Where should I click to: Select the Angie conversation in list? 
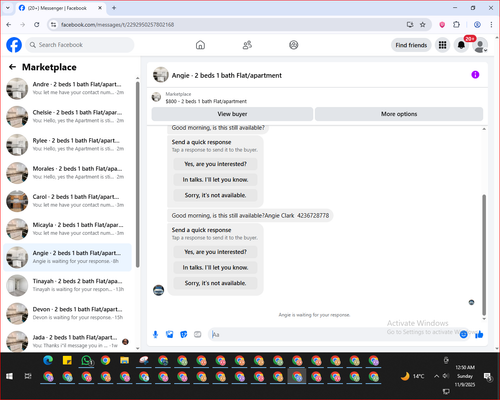pos(68,257)
